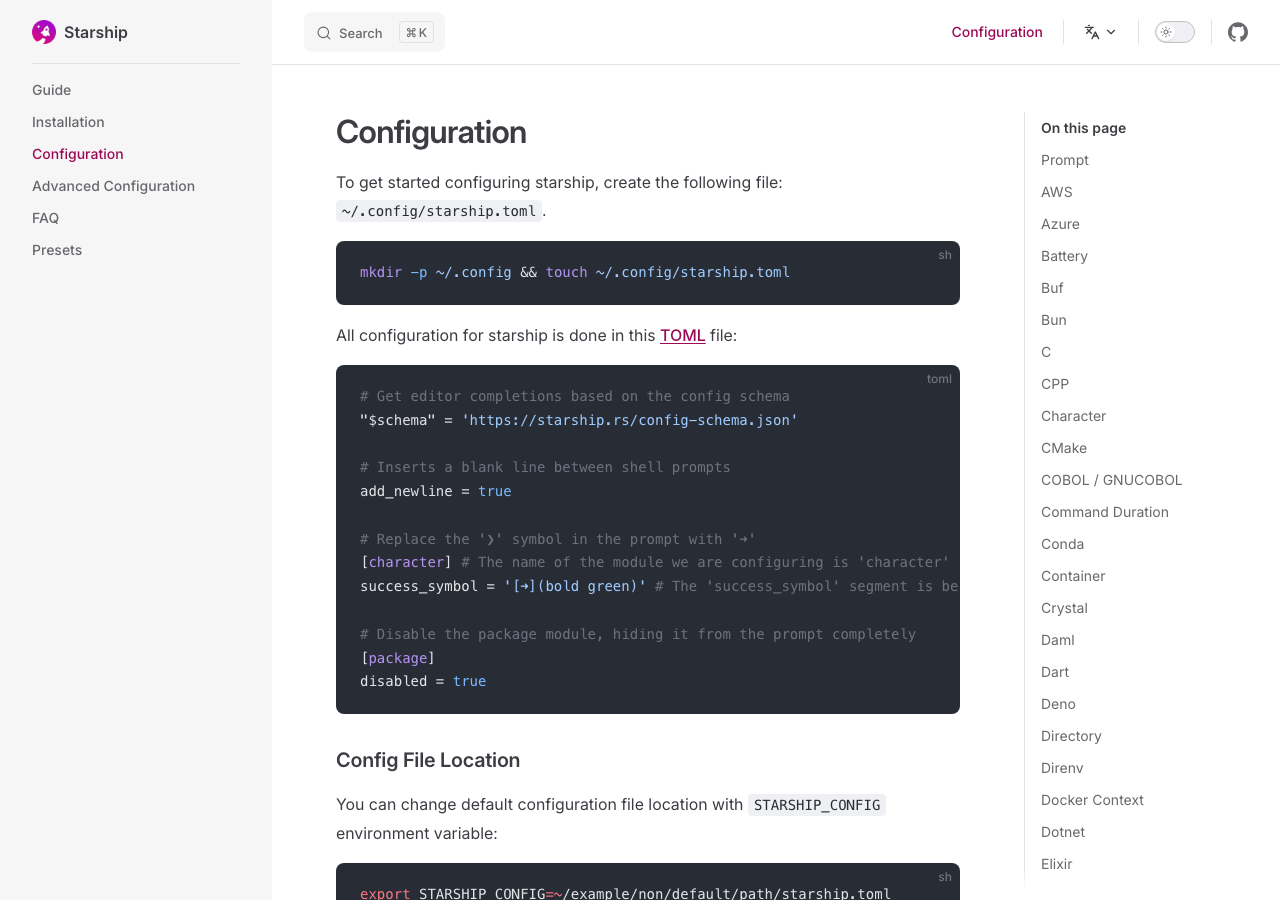
Task: Jump to Elixir section in outline
Action: pos(1057,864)
